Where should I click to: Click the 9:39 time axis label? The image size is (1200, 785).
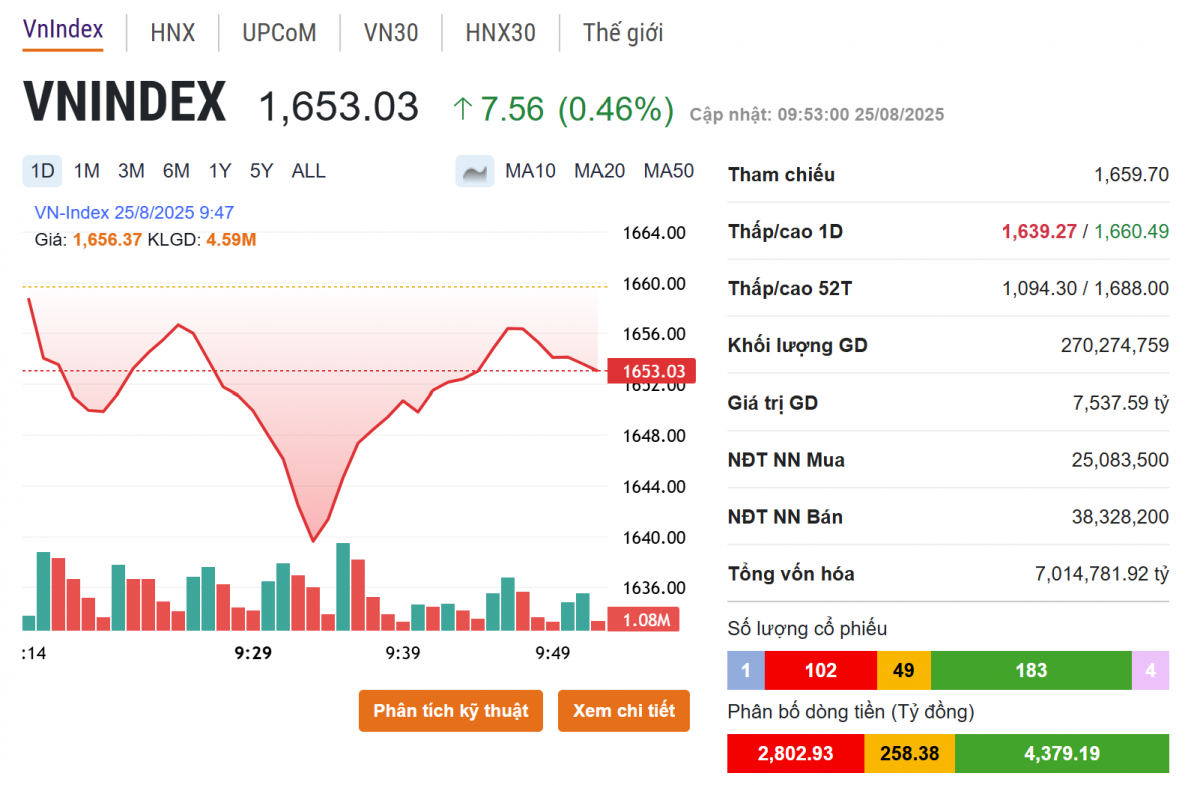(x=402, y=653)
